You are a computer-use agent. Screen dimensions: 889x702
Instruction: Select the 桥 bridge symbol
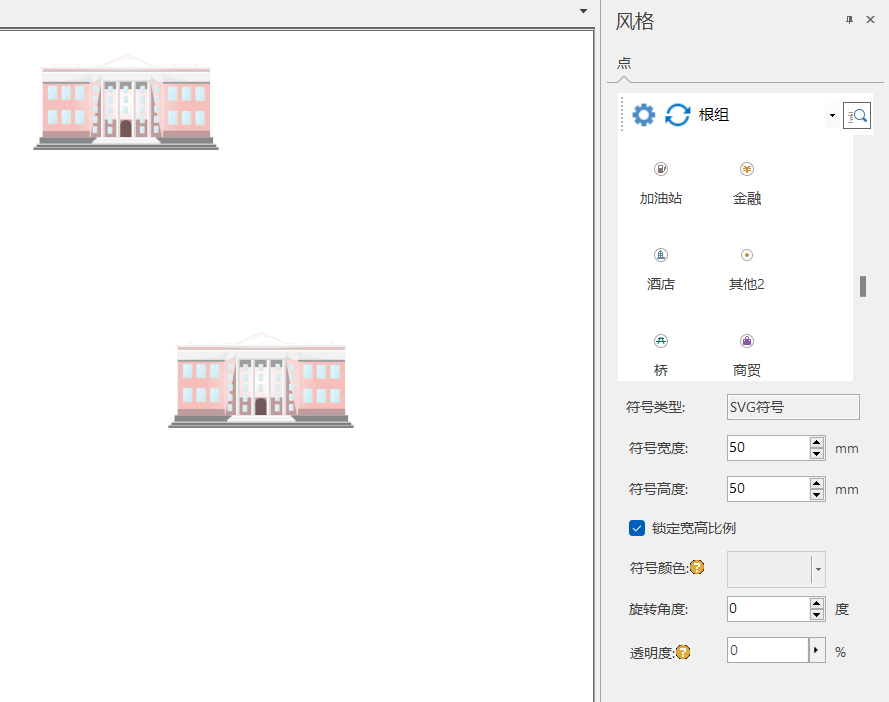[661, 356]
